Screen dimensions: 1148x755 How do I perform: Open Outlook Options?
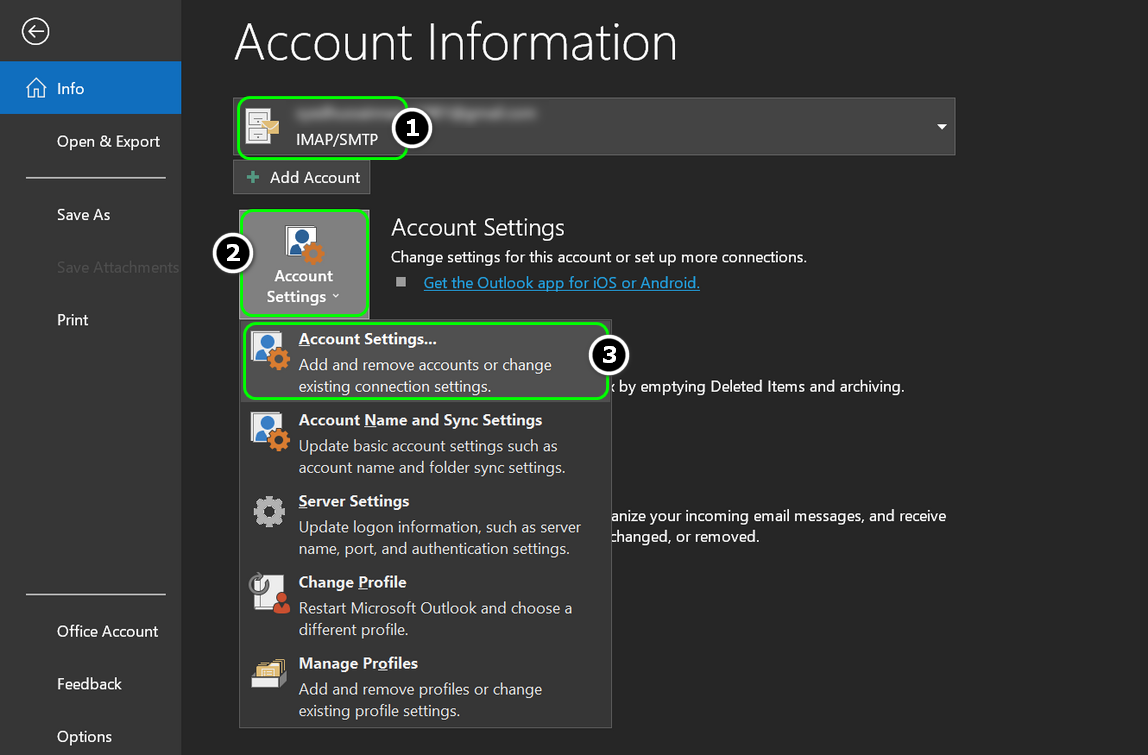[84, 737]
